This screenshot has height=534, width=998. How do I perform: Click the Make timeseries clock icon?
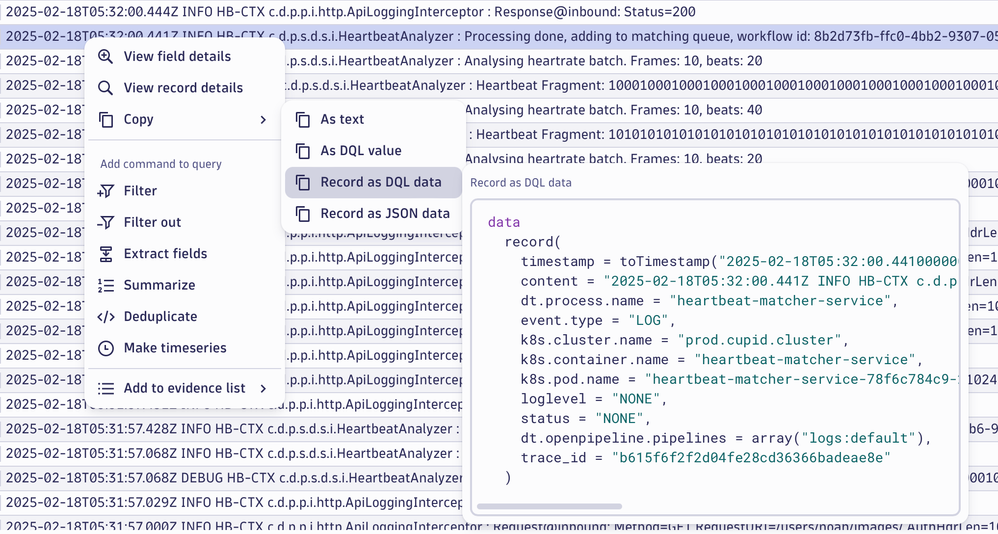coord(106,348)
